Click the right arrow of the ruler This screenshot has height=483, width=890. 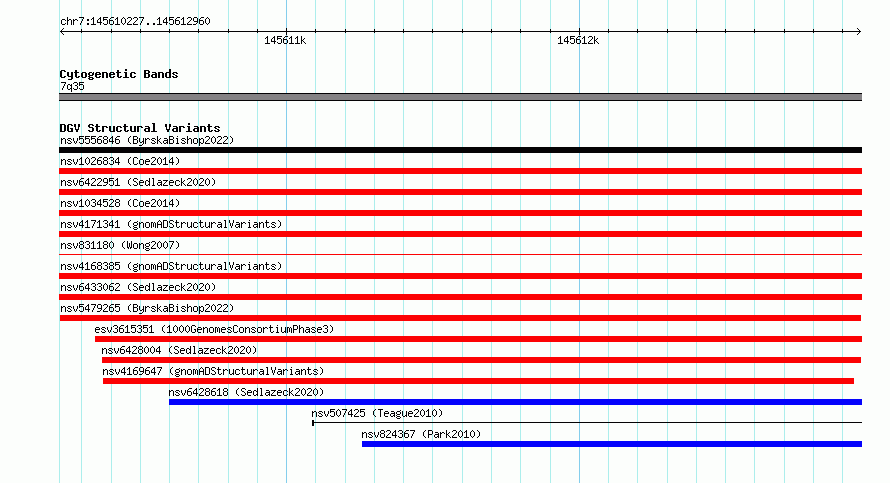point(859,32)
